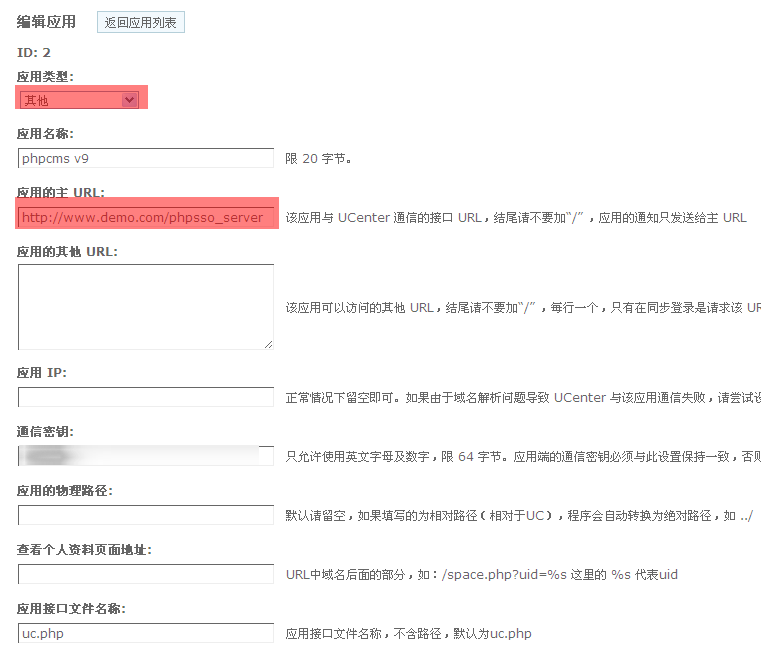The width and height of the screenshot is (761, 652).
Task: Click the 查看个人资料页面地址 input field
Action: pos(145,574)
